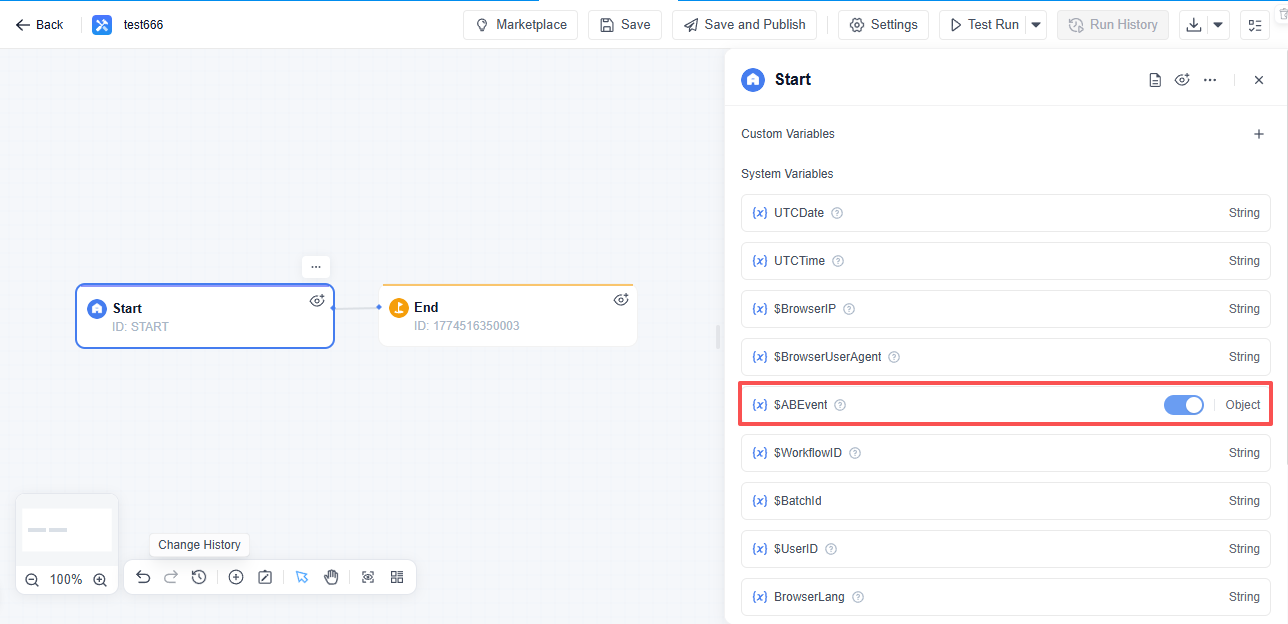Click the undo arrow in canvas toolbar
Viewport: 1288px width, 624px height.
click(x=143, y=577)
